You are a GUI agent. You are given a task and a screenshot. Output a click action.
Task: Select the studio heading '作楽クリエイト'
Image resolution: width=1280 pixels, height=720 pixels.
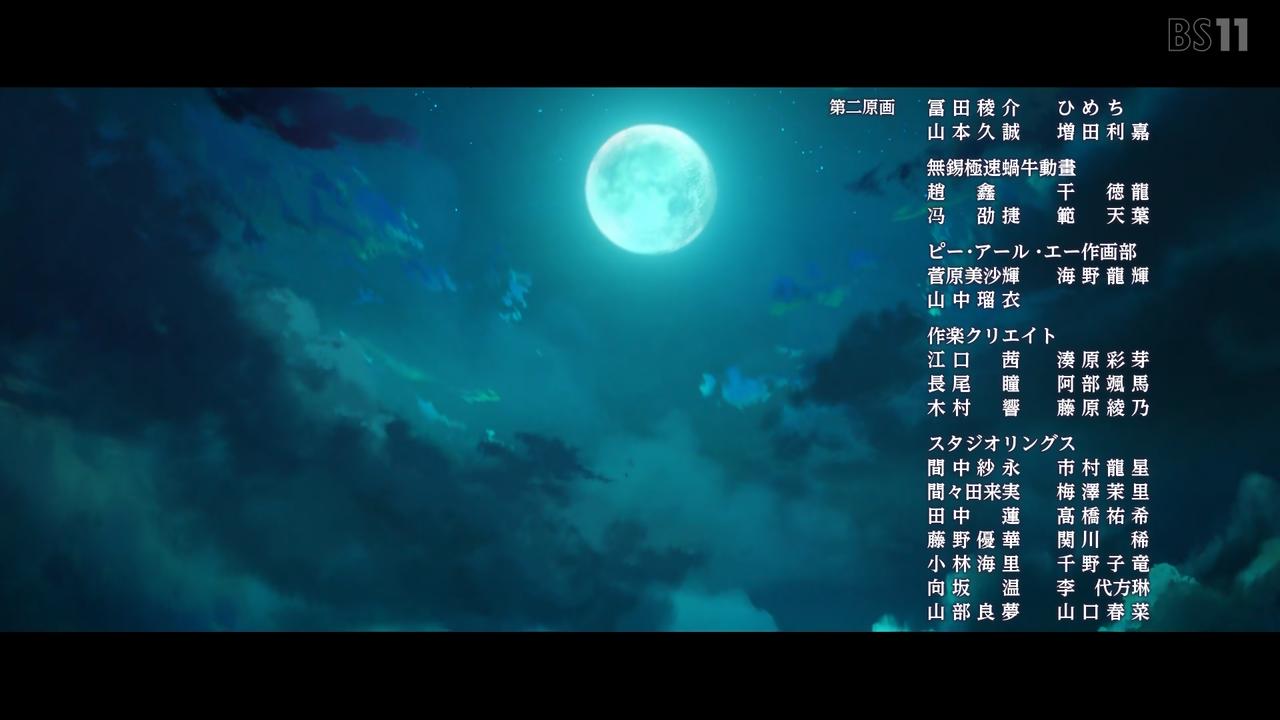(x=992, y=336)
